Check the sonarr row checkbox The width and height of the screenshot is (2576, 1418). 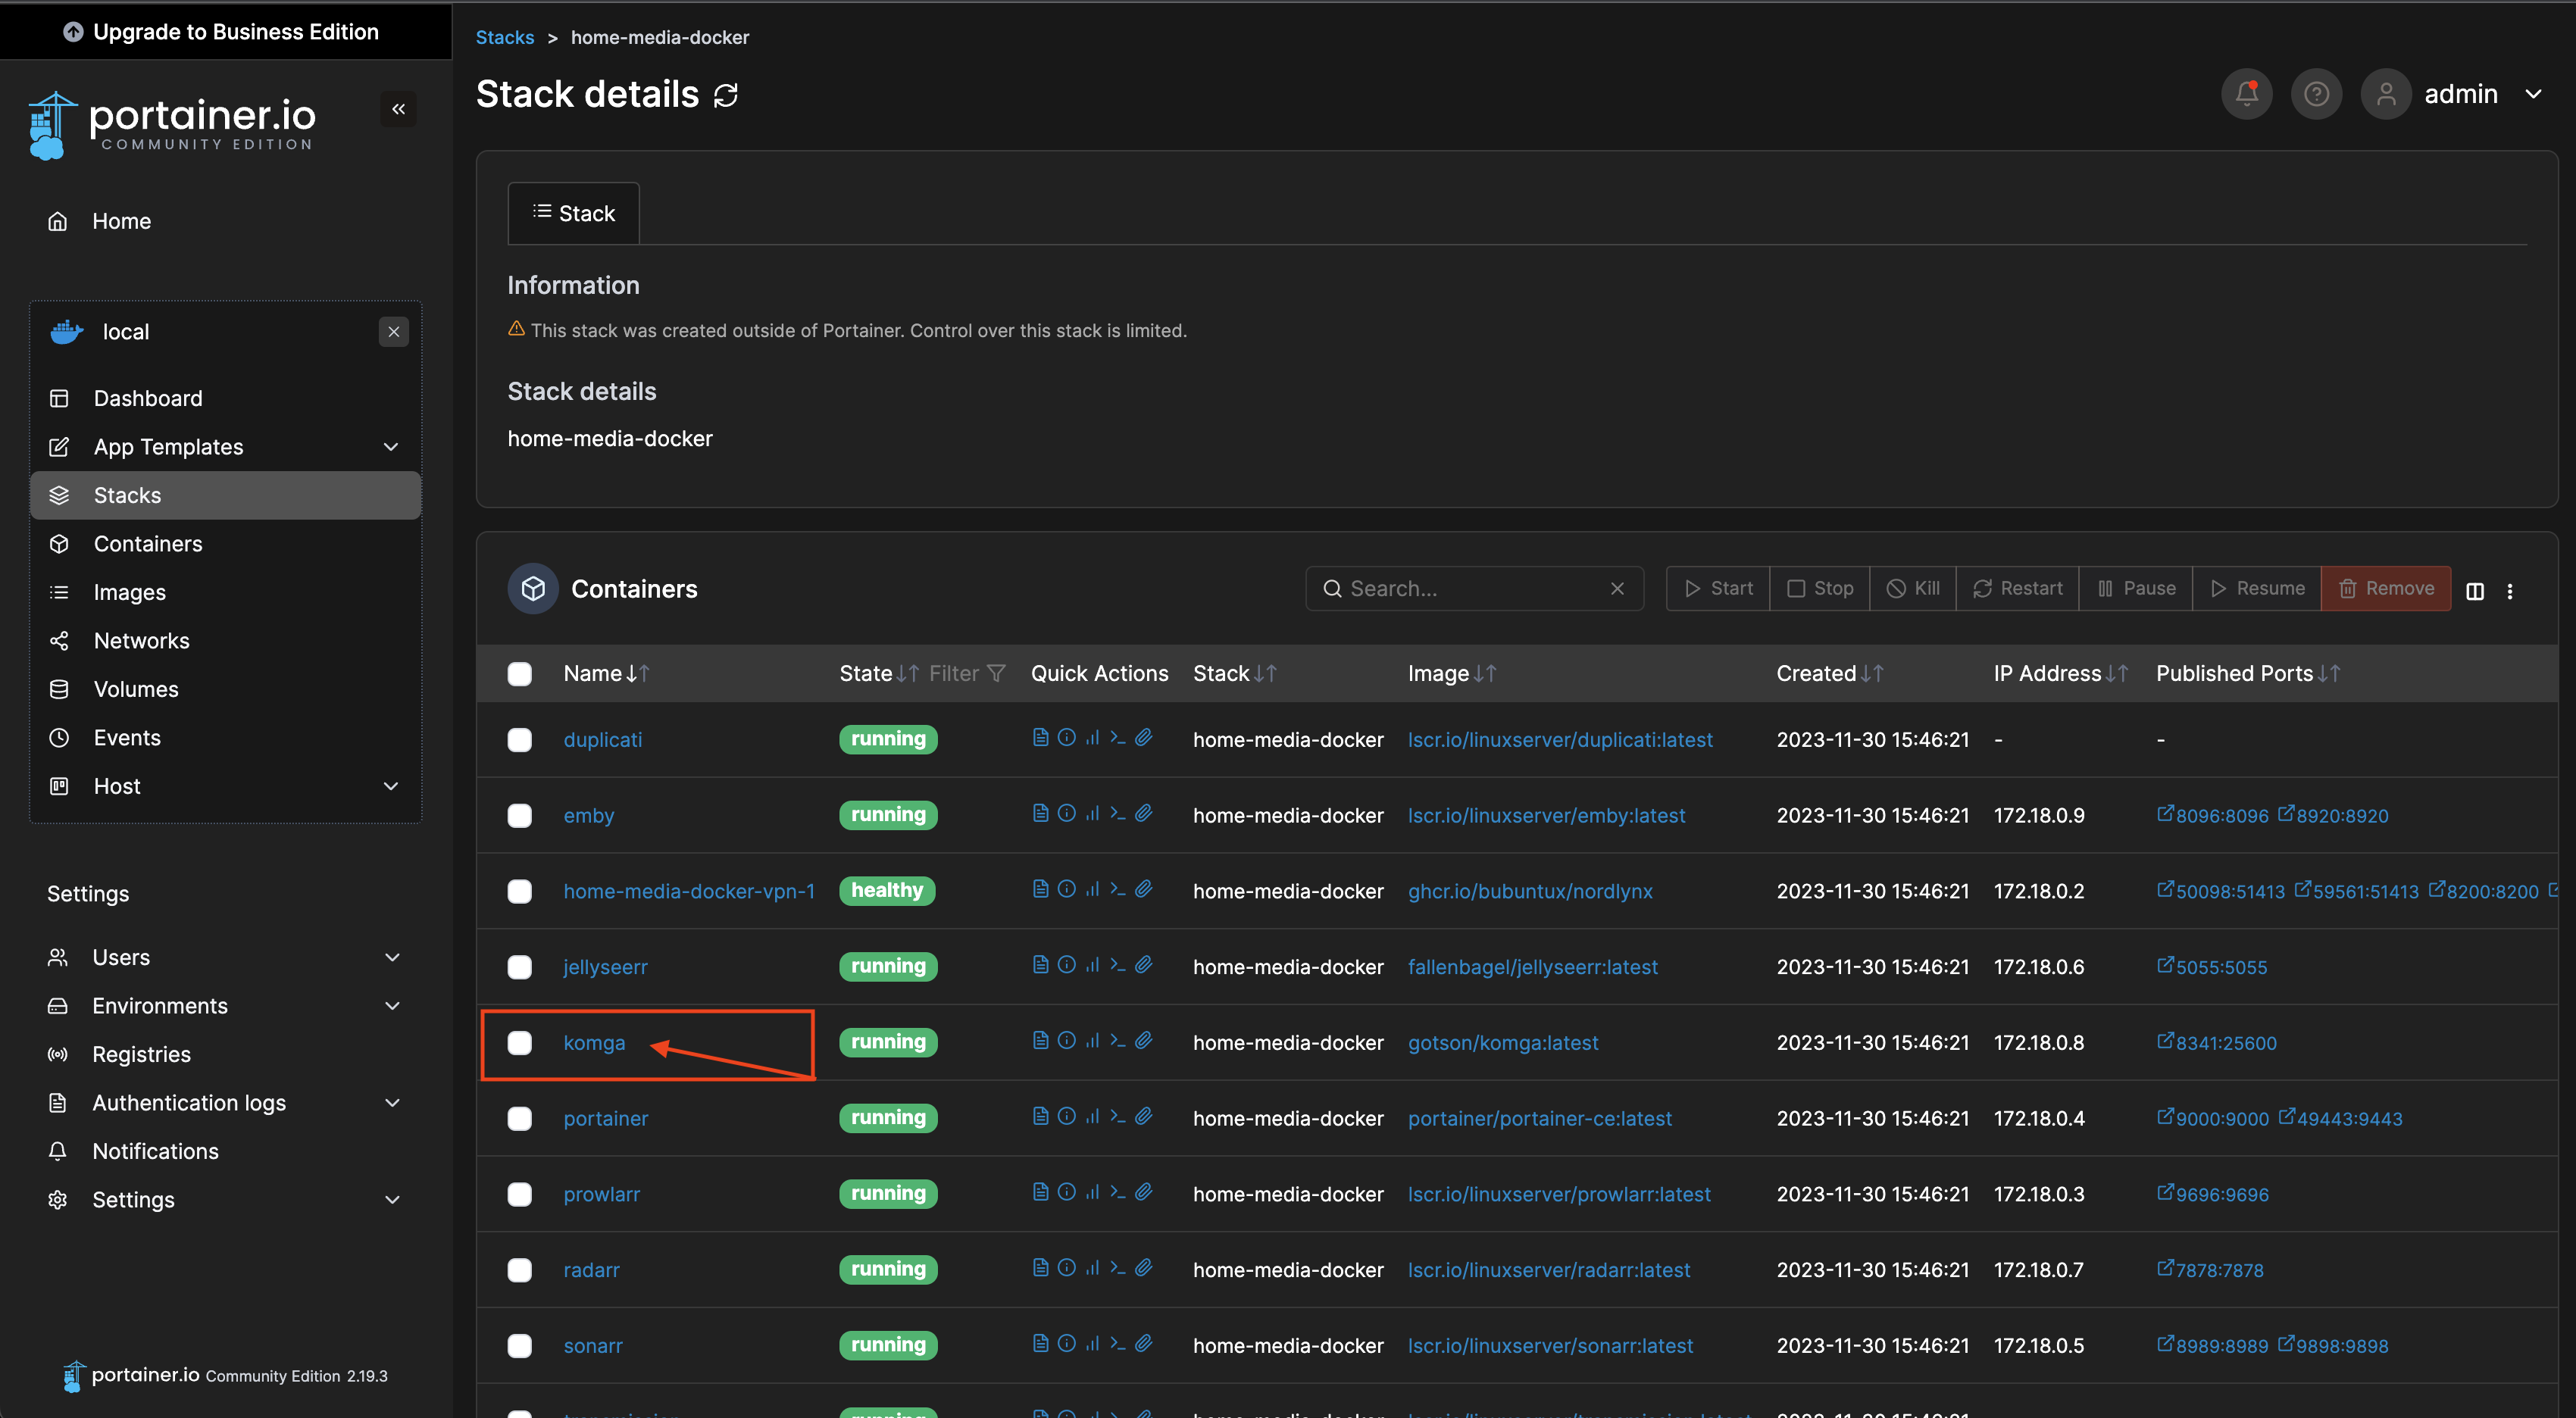[x=519, y=1346]
